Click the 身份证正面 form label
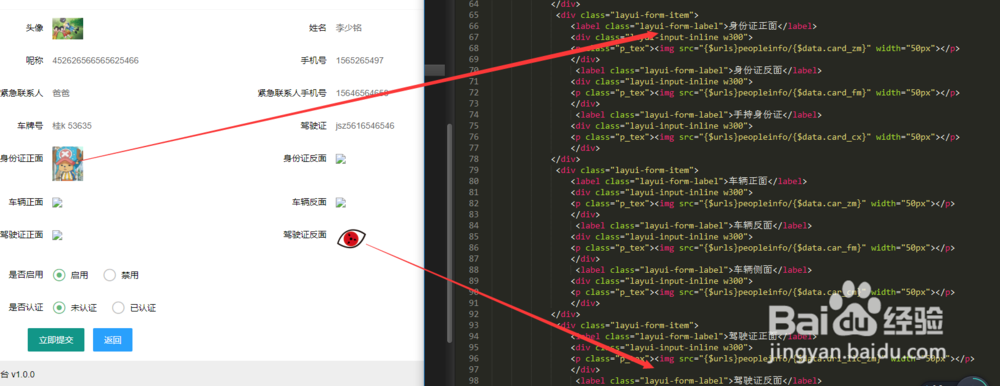The height and width of the screenshot is (386, 1000). pos(21,158)
